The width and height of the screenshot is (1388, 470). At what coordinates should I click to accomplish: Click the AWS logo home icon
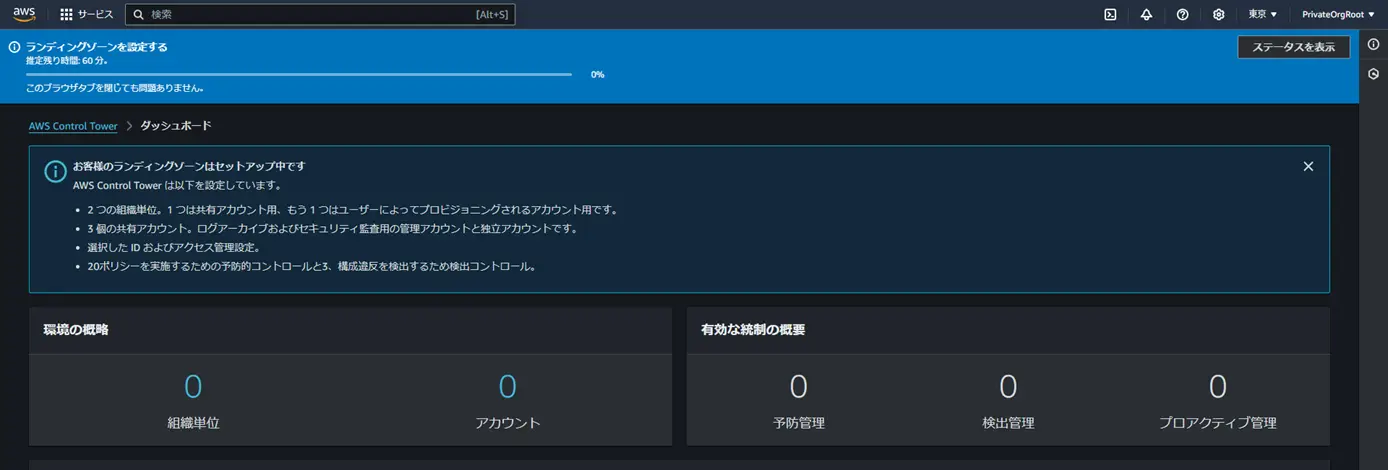point(24,14)
